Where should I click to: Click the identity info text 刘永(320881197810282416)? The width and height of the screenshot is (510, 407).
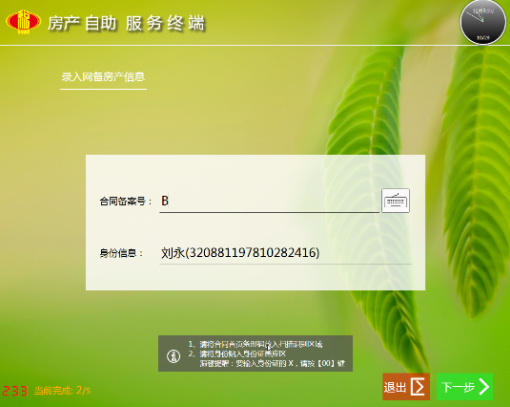[x=240, y=253]
